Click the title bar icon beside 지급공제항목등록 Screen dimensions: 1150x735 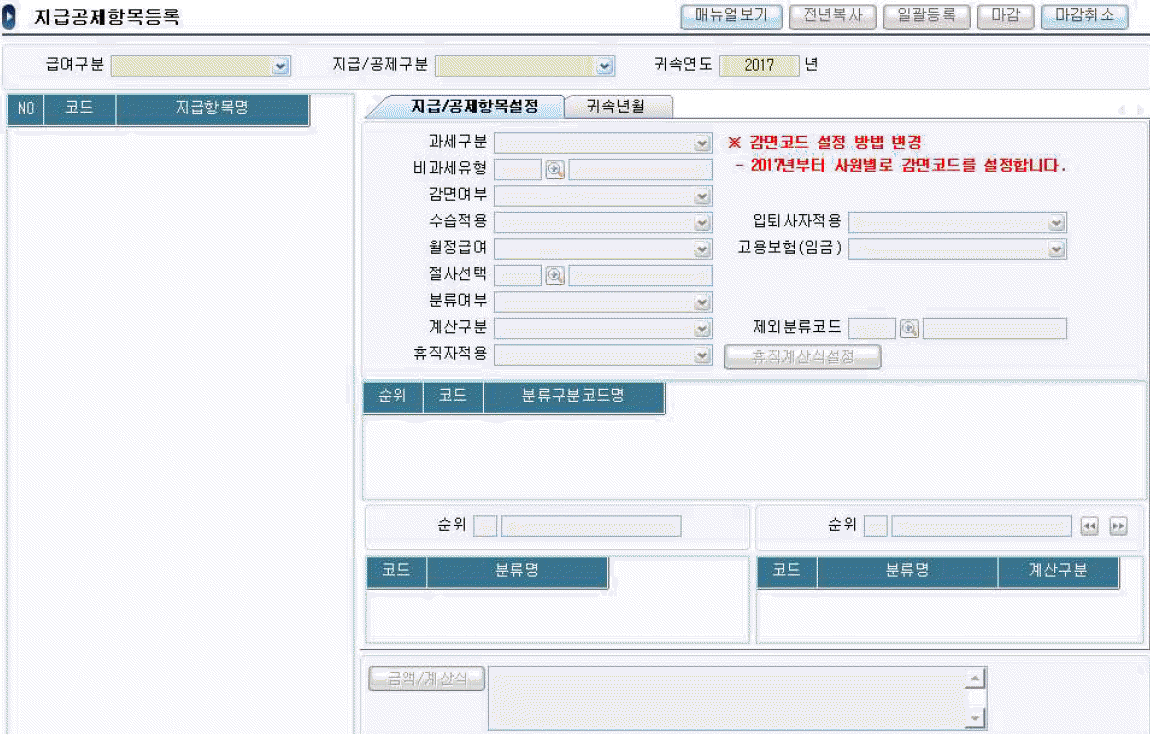[x=11, y=17]
